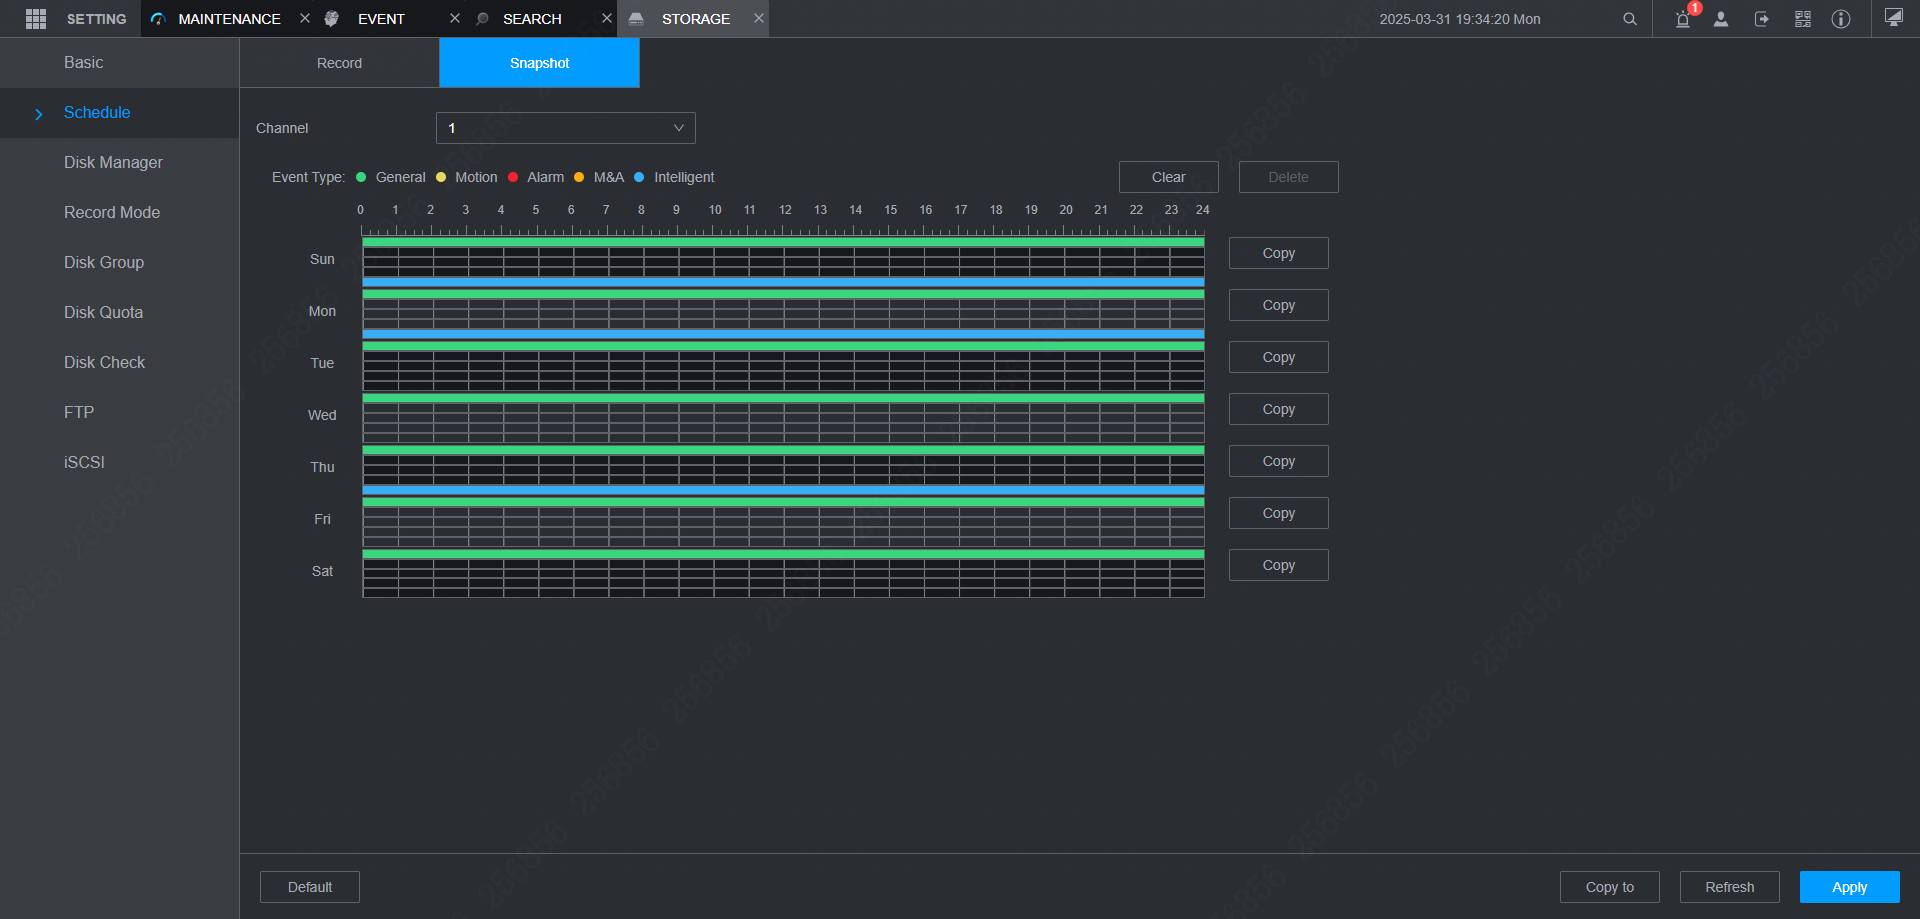
Task: Open Basic in the sidebar
Action: 119,63
